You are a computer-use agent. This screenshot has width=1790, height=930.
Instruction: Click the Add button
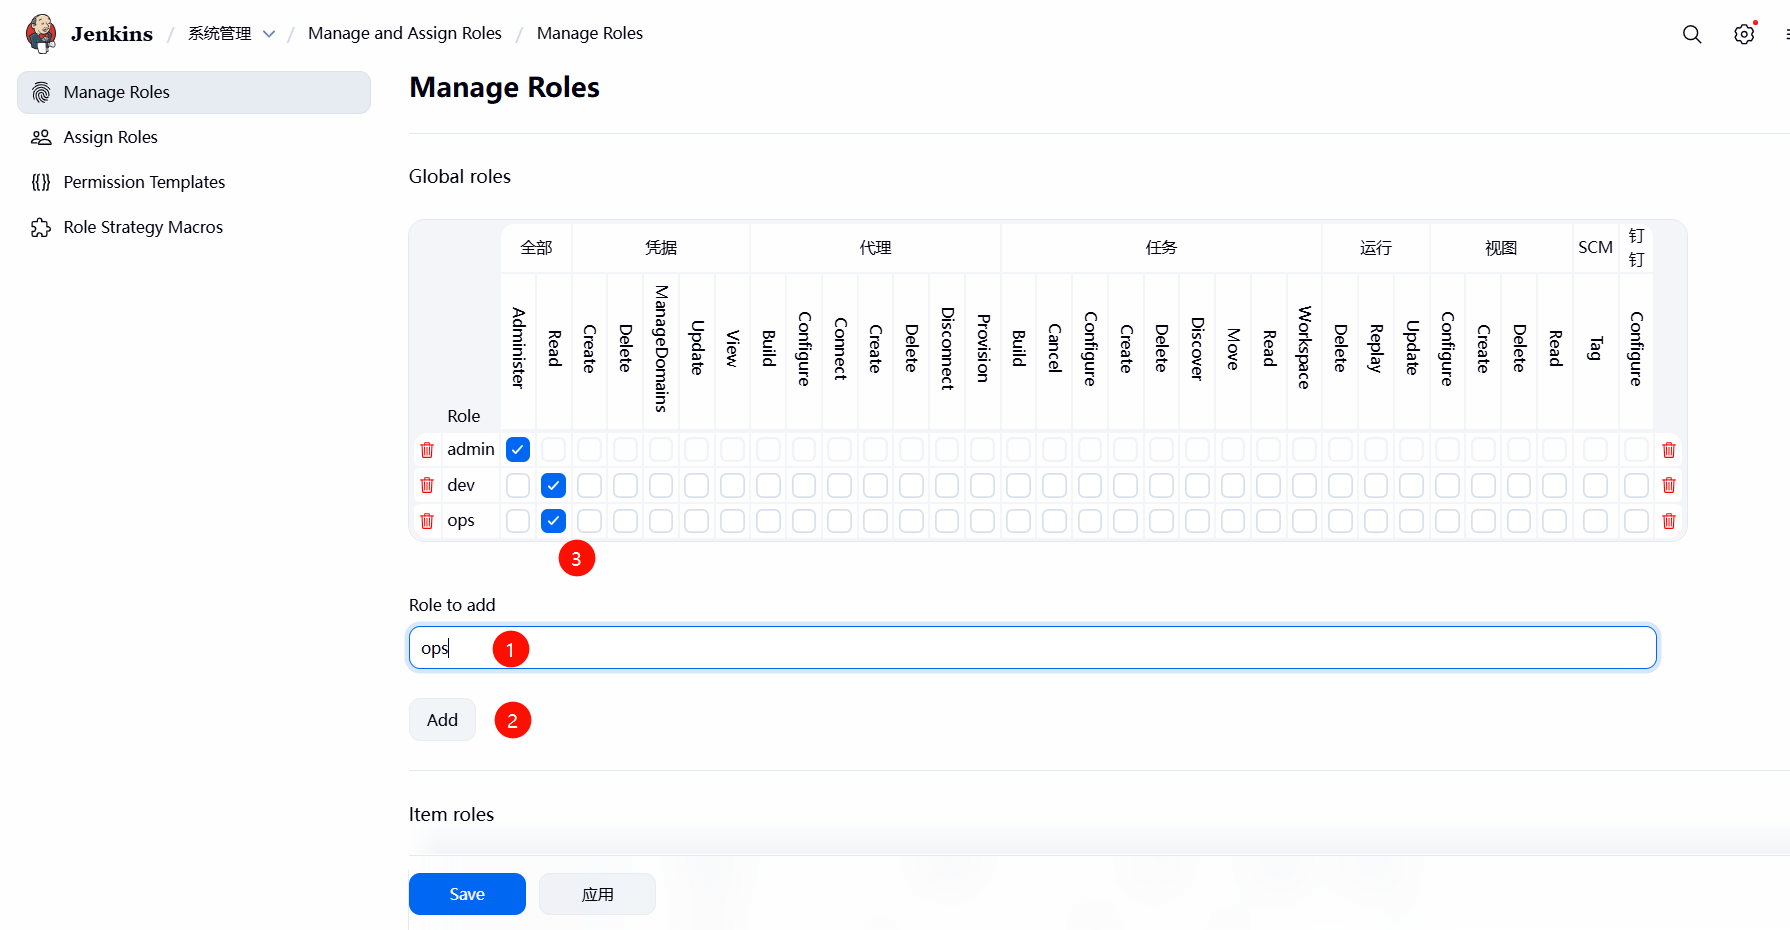[442, 720]
